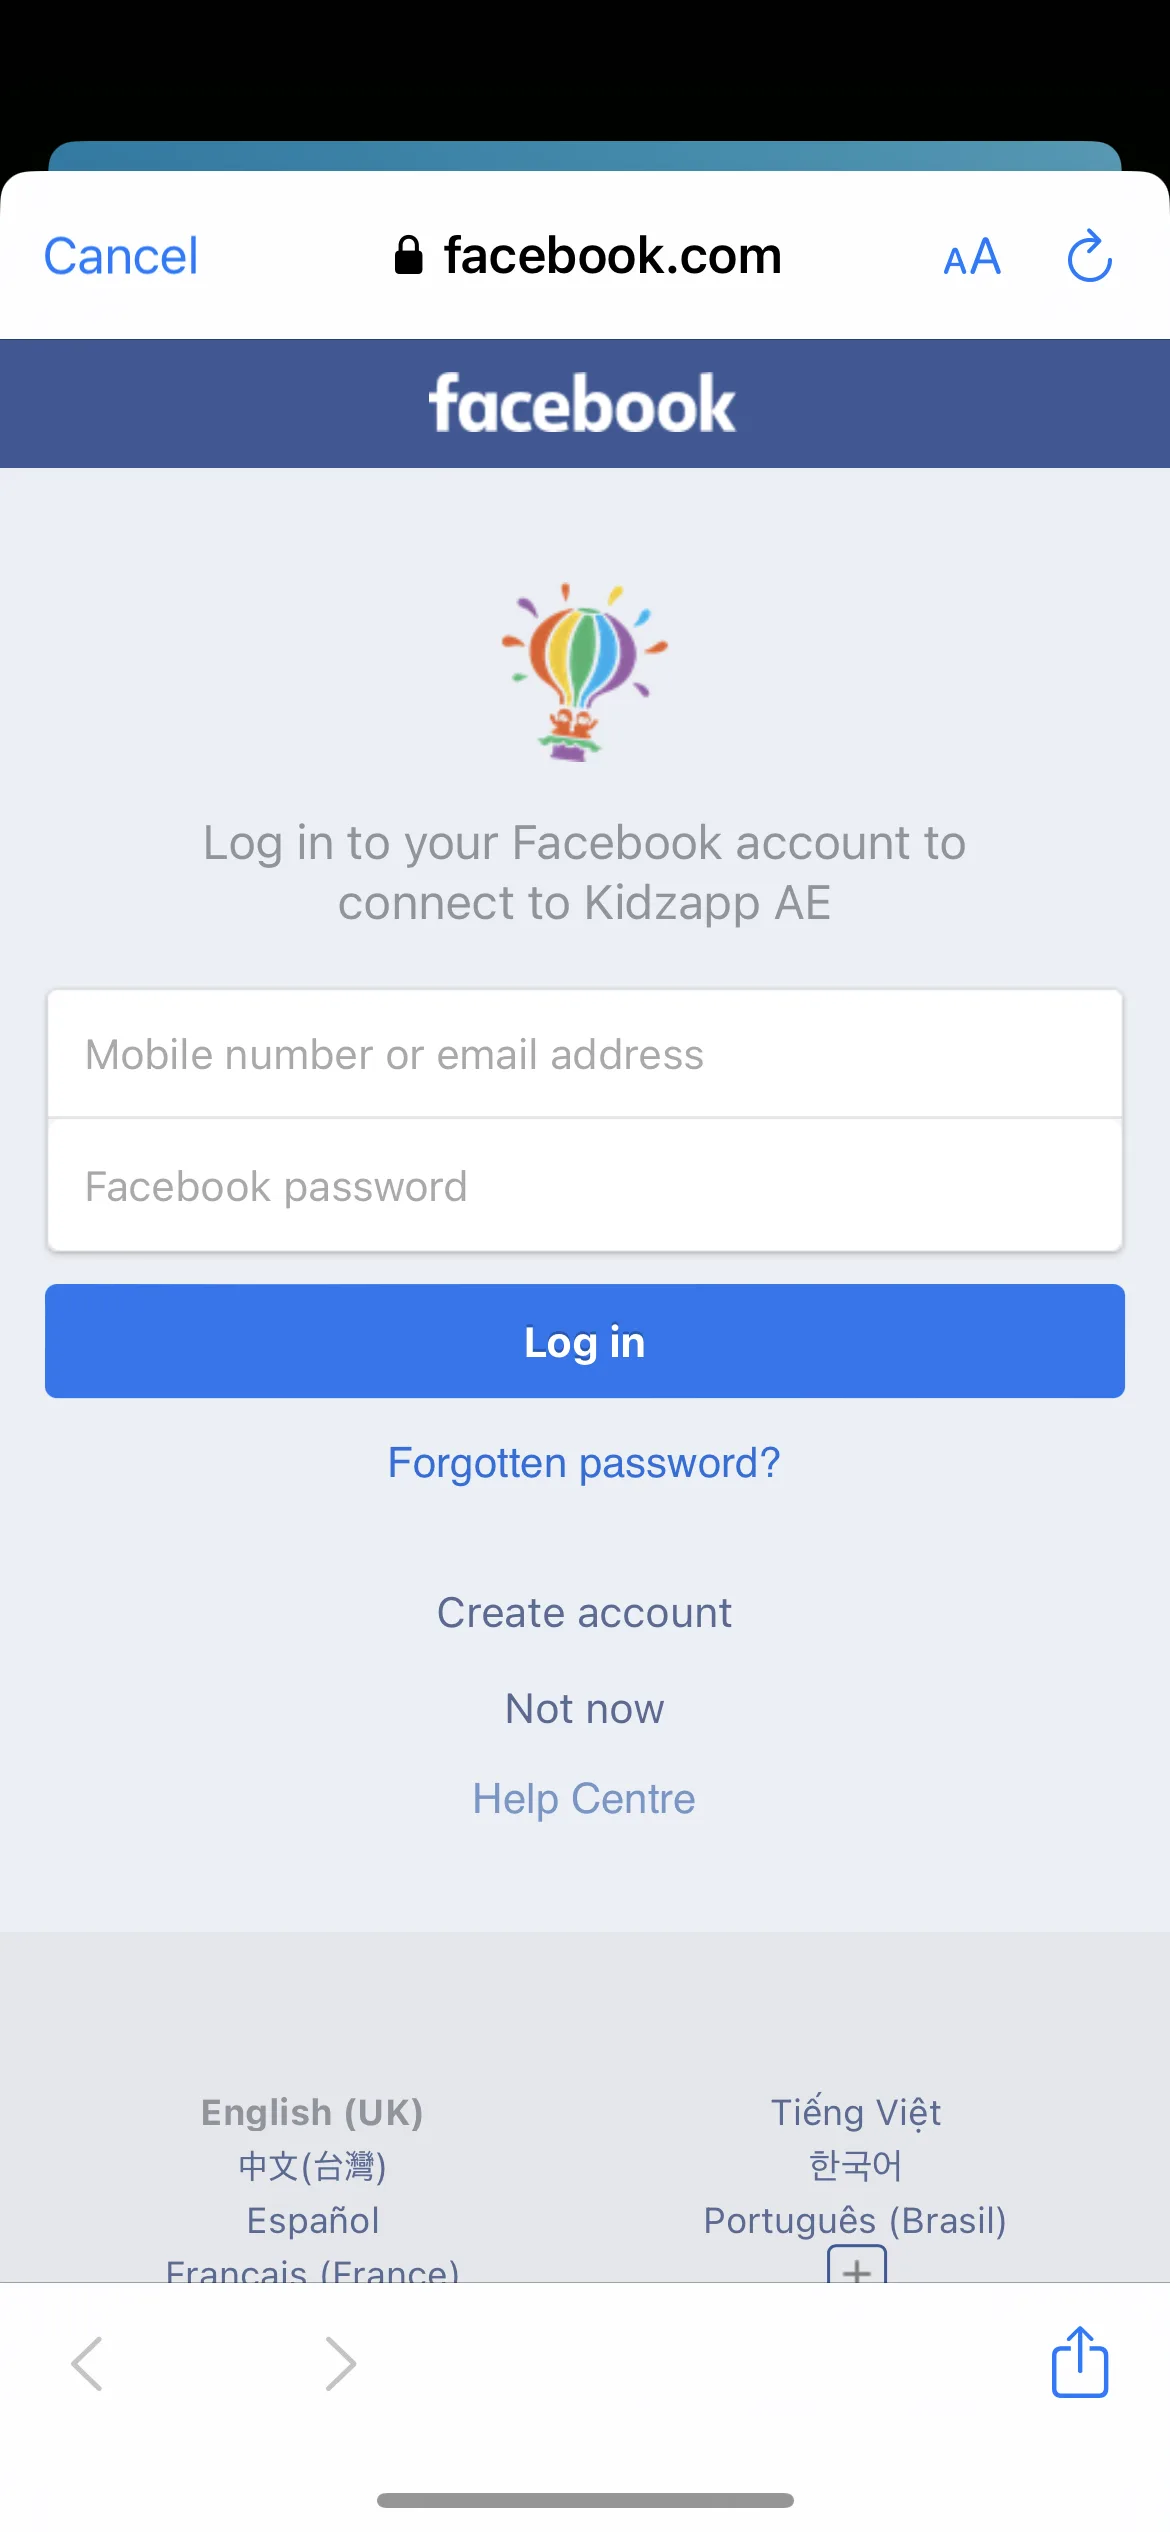Tap the reload page icon
Screen dimensions: 1170x2532
click(x=1089, y=256)
